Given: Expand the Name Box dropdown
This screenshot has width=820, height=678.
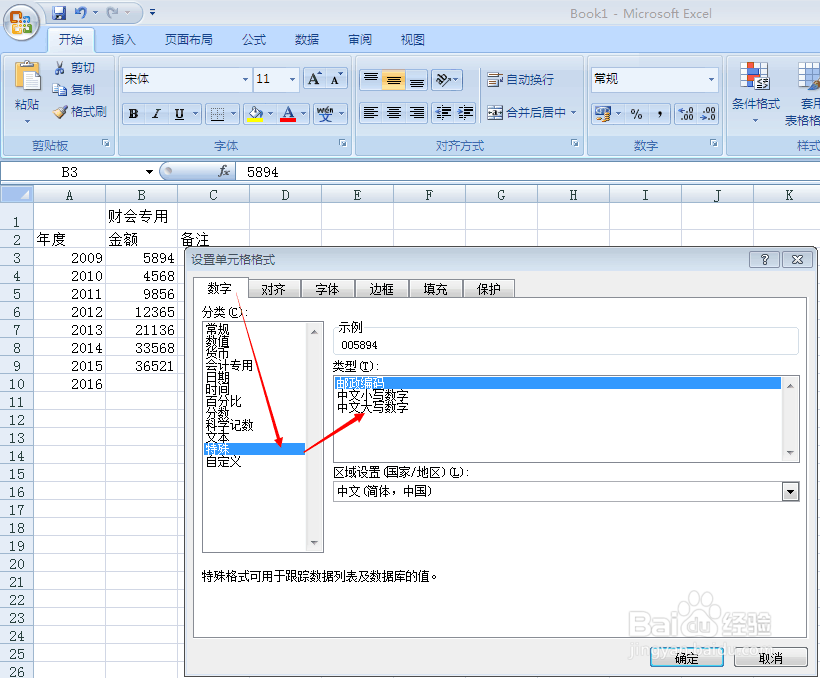Looking at the screenshot, I should pos(149,172).
